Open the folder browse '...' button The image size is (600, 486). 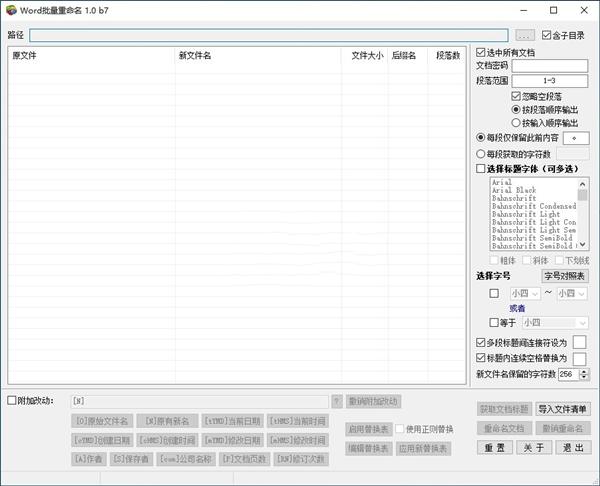coord(525,36)
